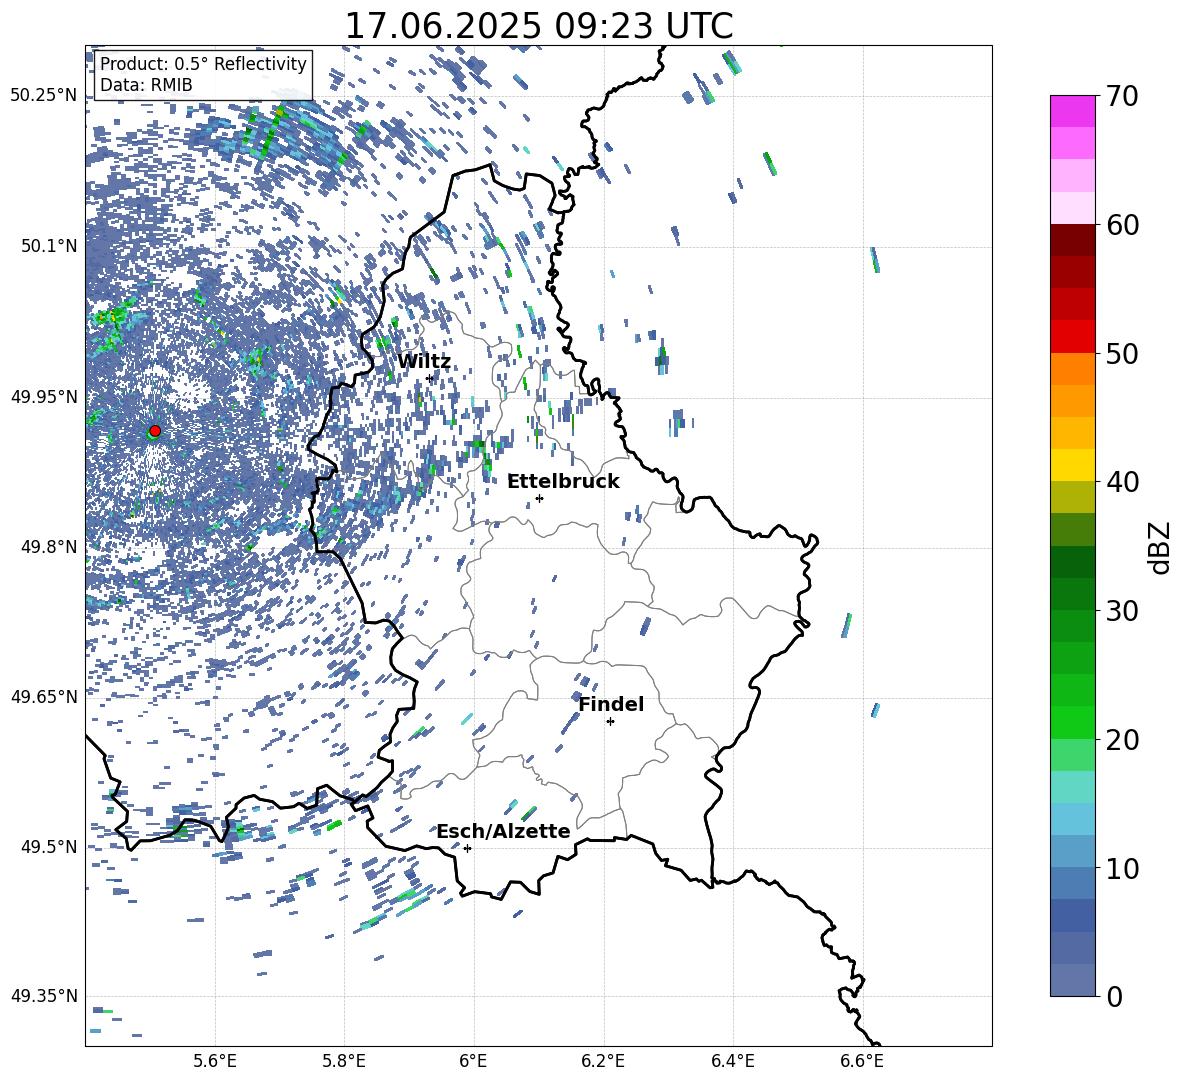Click the 49.35°N latitude tick label
This screenshot has height=1081, width=1184.
[x=44, y=996]
